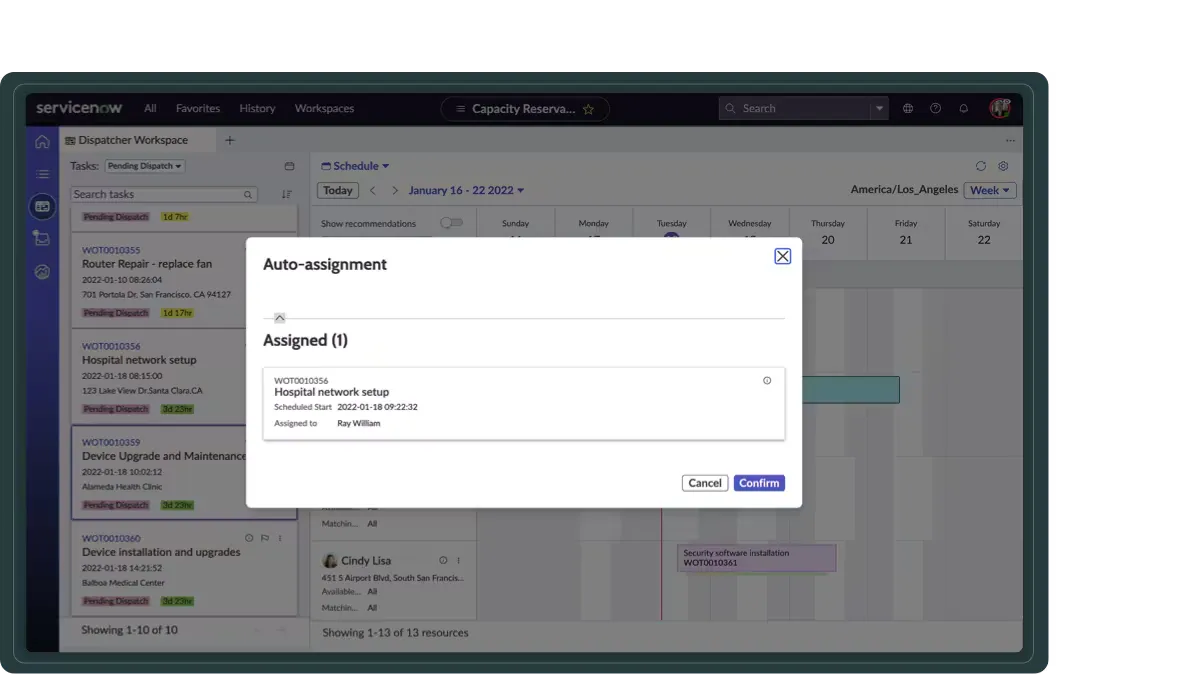Click the ServiceNow logo
This screenshot has width=1200, height=675.
pos(81,108)
